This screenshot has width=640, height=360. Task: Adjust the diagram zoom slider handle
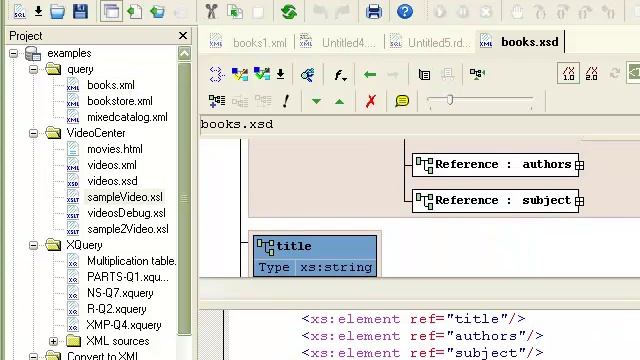450,100
